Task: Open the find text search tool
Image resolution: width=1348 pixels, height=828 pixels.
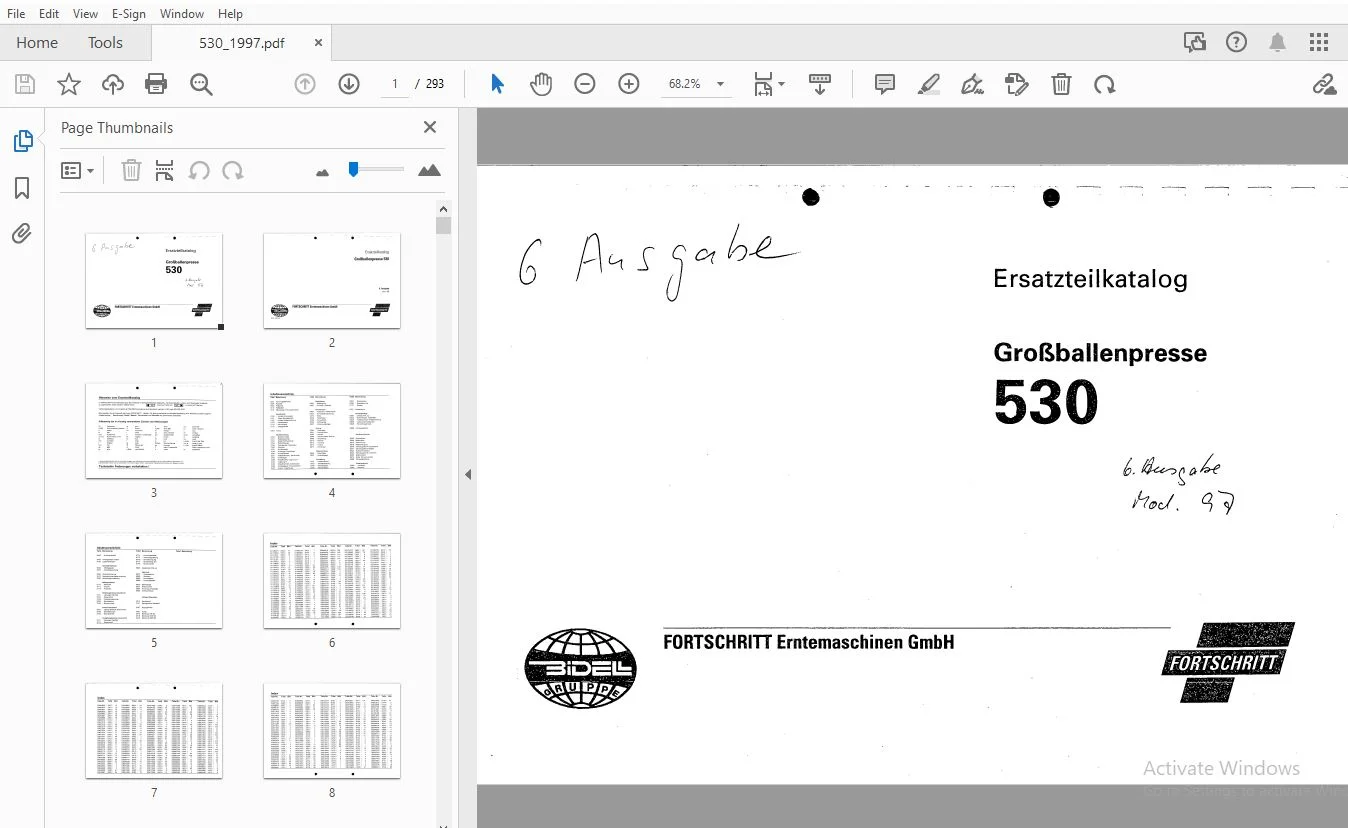Action: (x=201, y=85)
